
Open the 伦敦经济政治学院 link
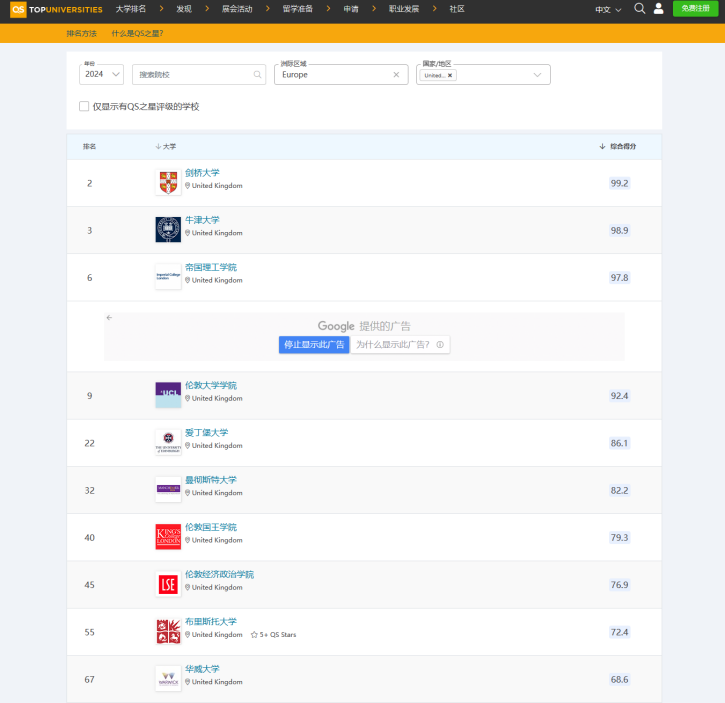click(x=220, y=574)
